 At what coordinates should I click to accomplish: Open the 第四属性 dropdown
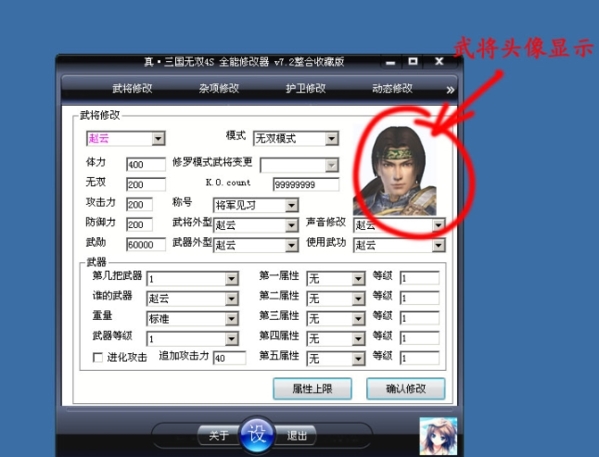(336, 339)
